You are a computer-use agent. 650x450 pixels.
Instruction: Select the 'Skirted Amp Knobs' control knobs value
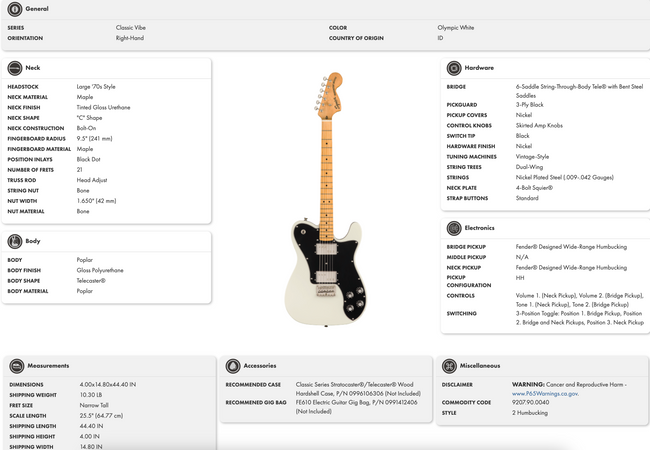click(539, 126)
